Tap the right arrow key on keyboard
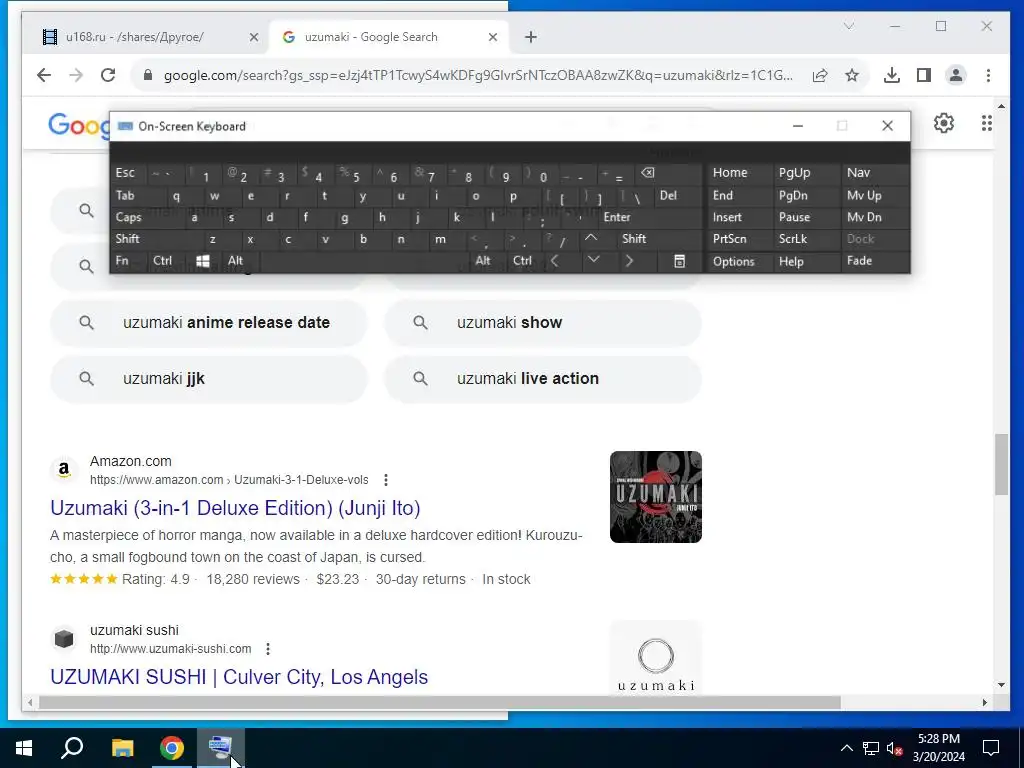The height and width of the screenshot is (768, 1024). 630,261
